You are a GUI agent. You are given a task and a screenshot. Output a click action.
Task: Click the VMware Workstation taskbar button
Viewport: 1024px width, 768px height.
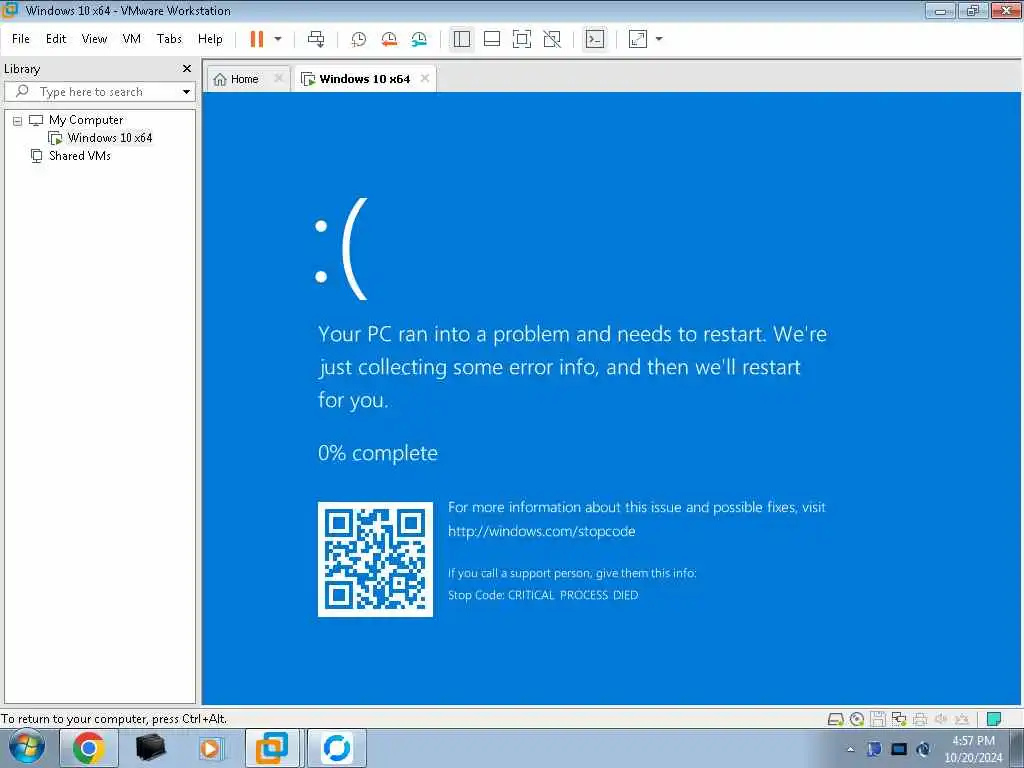(272, 748)
